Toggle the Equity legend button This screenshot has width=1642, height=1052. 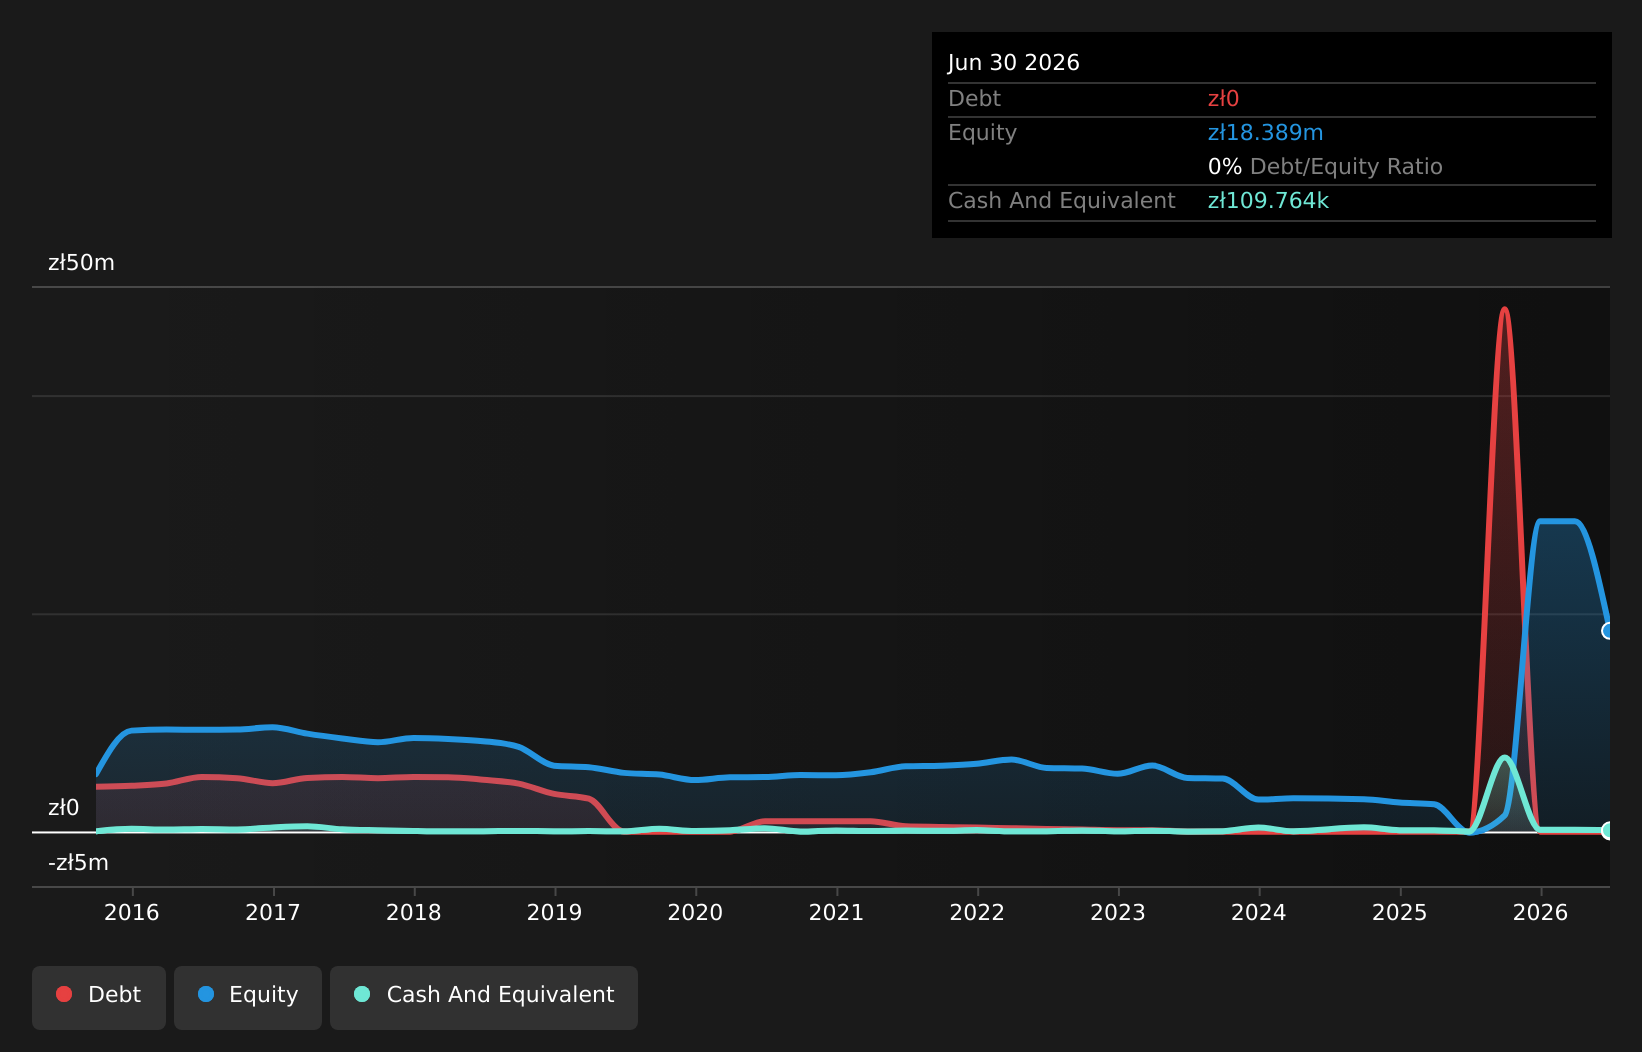(248, 997)
